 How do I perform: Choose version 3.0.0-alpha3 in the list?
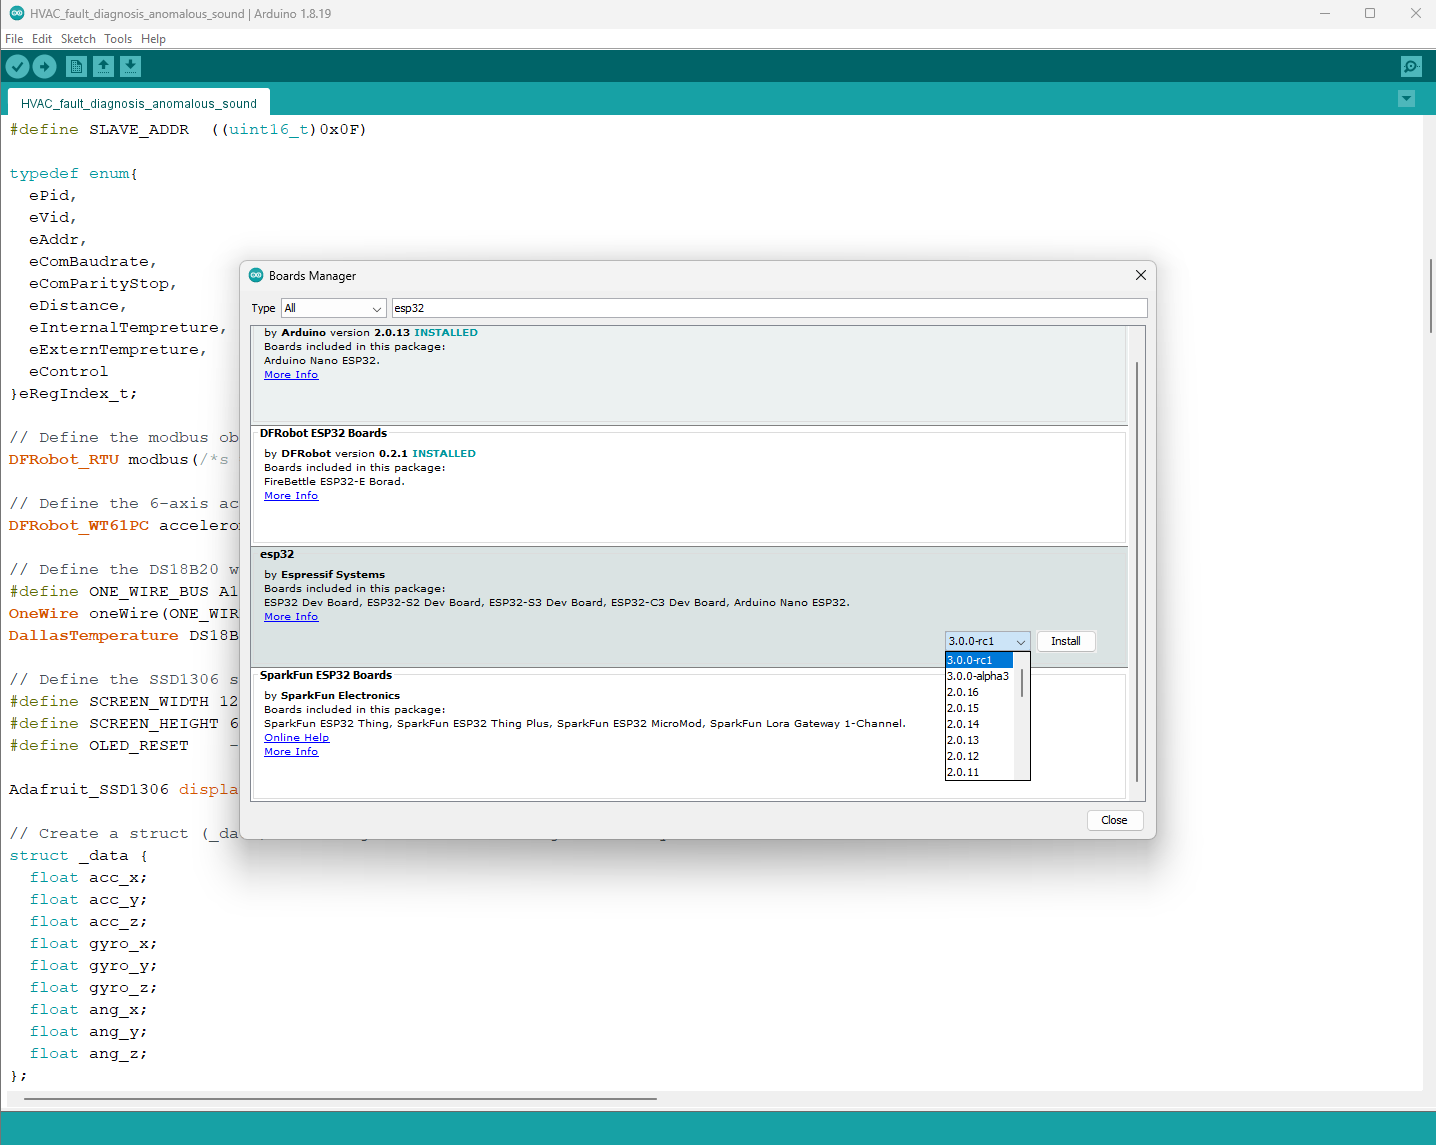(978, 676)
